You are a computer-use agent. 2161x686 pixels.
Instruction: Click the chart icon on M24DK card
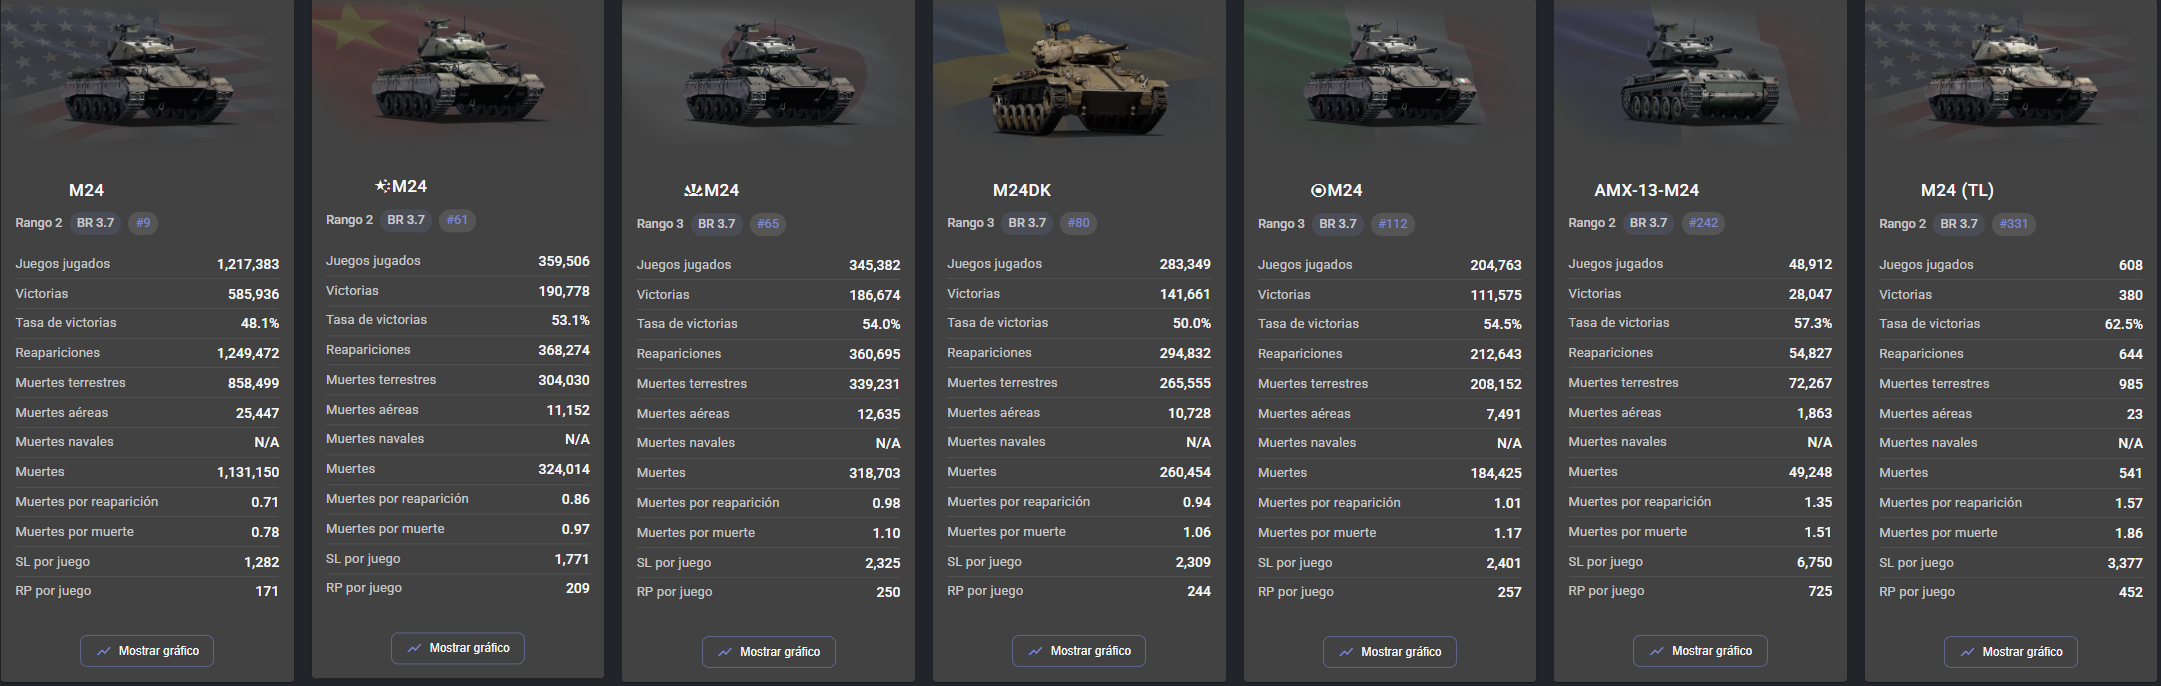tap(1035, 651)
